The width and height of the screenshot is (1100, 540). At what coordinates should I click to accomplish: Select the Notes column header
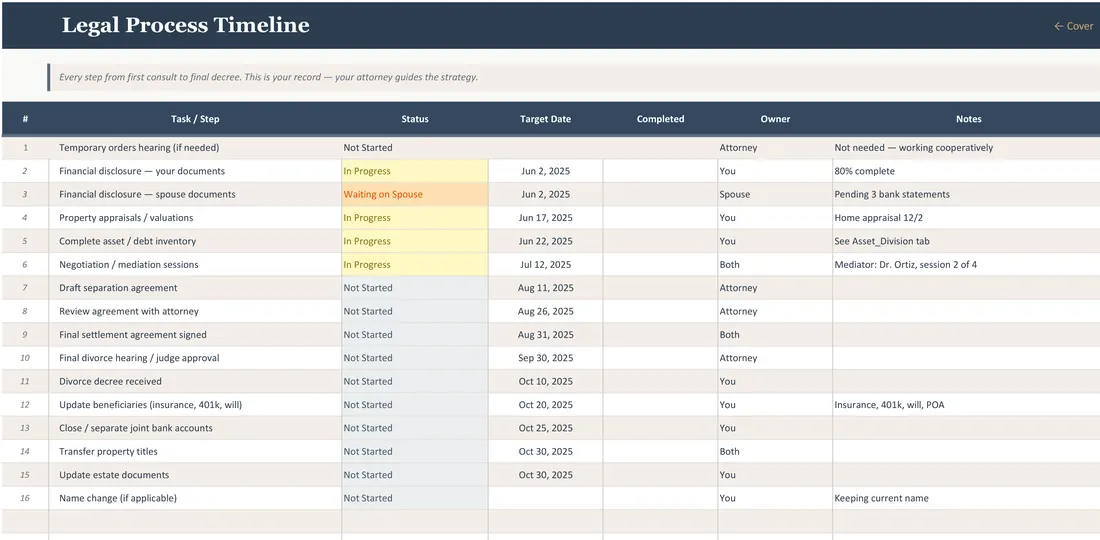pos(968,119)
